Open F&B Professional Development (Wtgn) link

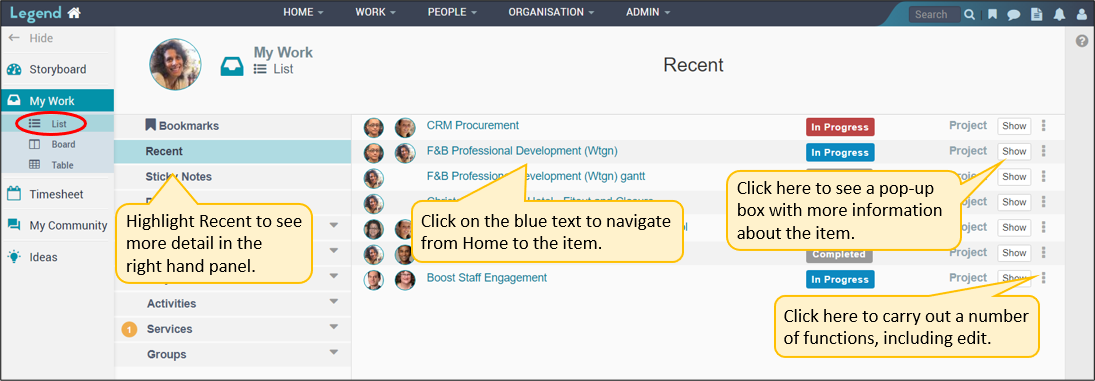[522, 151]
